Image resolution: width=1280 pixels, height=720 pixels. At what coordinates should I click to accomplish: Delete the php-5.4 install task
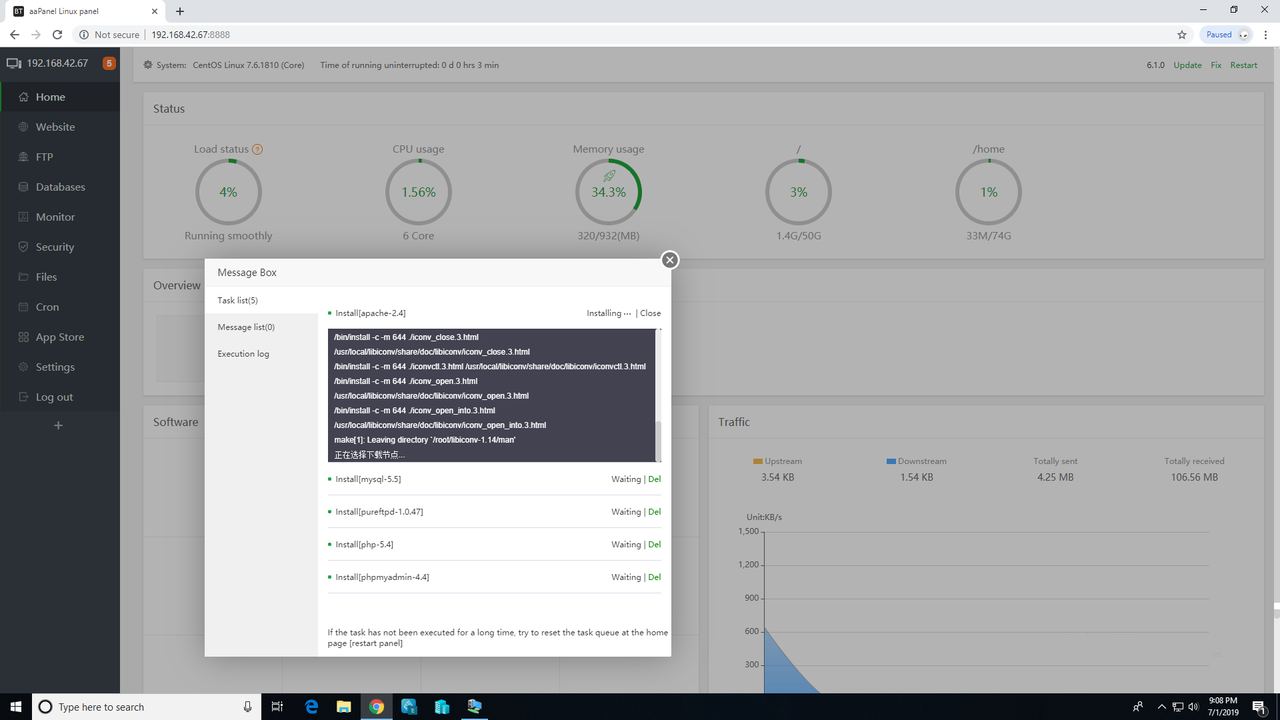click(x=654, y=545)
